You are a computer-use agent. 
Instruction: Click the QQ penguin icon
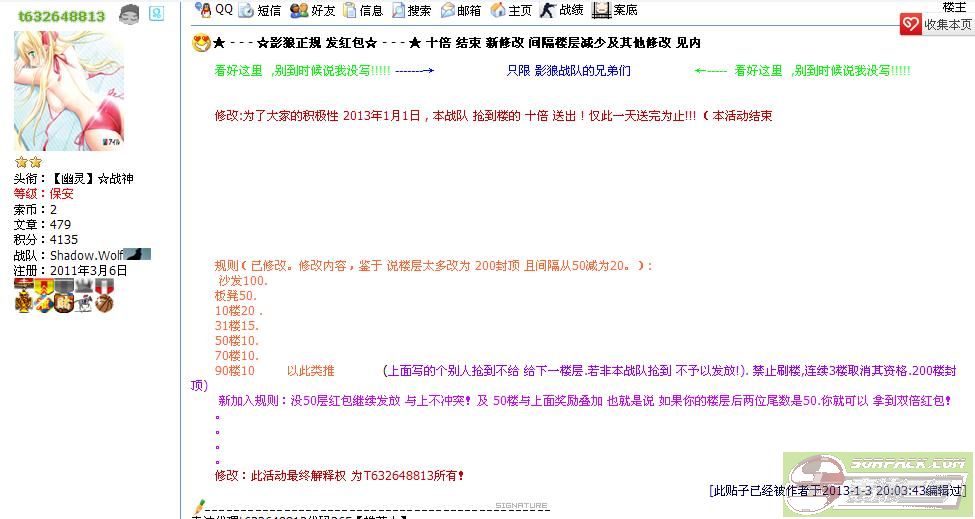[203, 10]
